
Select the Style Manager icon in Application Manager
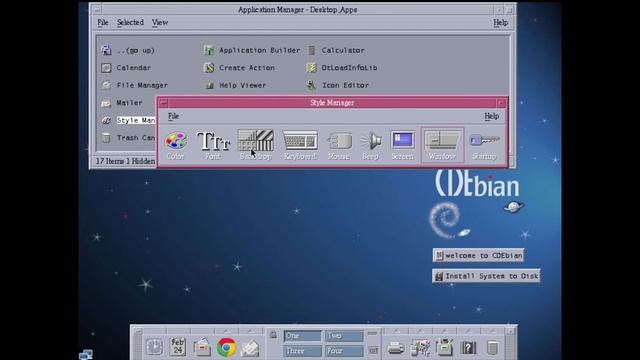(x=106, y=120)
